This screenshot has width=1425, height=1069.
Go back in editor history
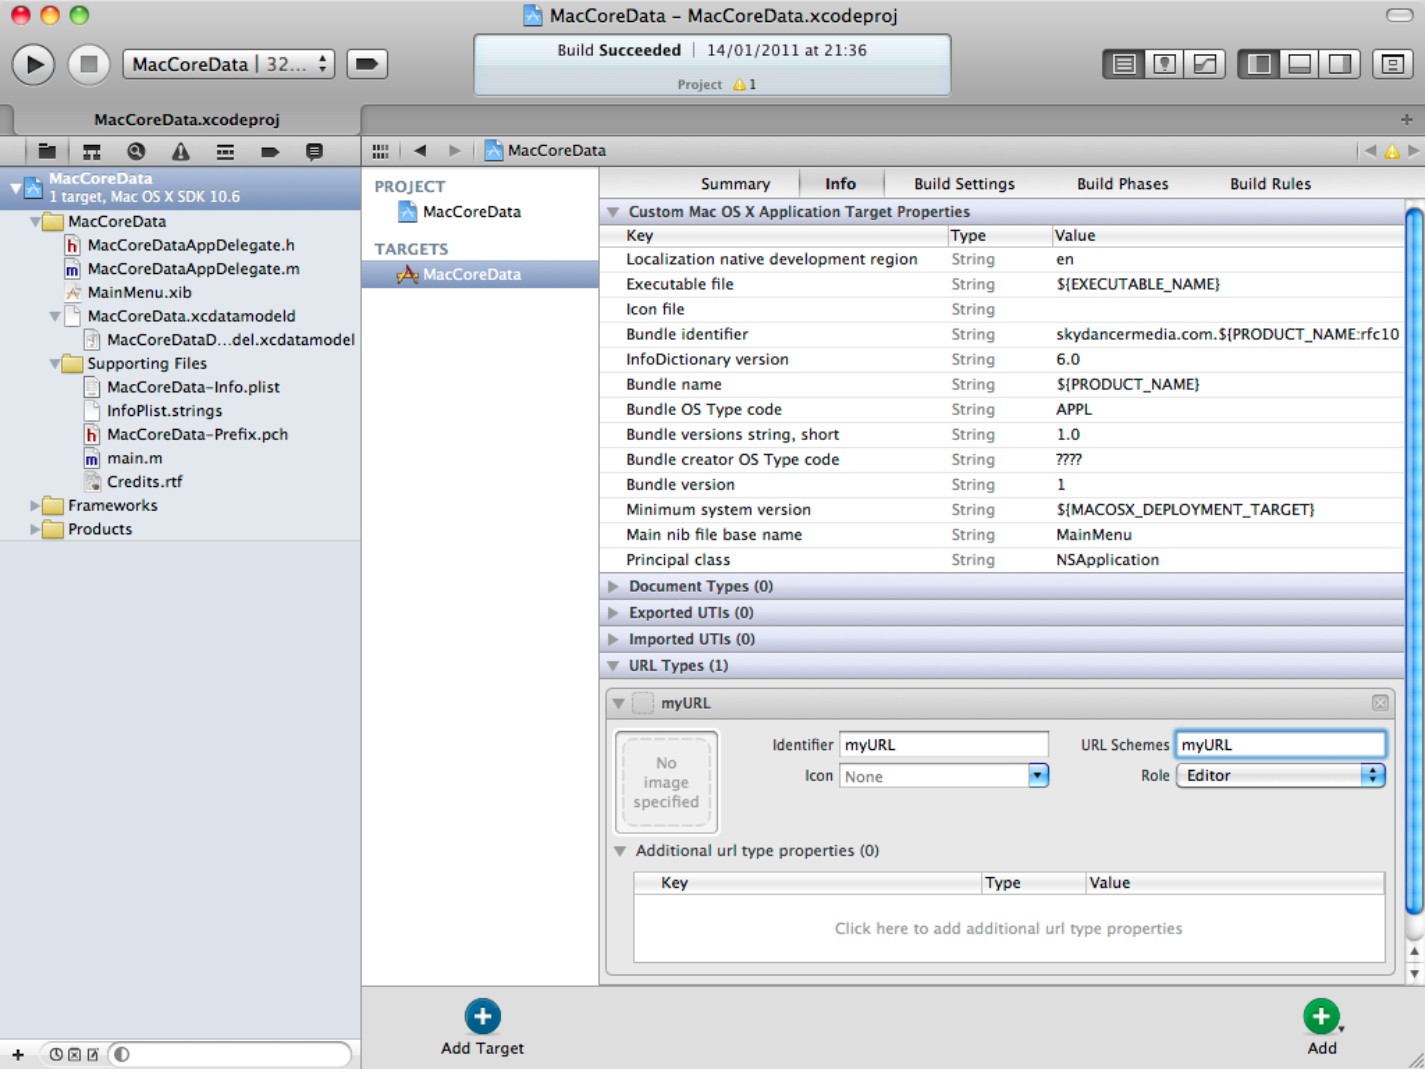pos(420,151)
